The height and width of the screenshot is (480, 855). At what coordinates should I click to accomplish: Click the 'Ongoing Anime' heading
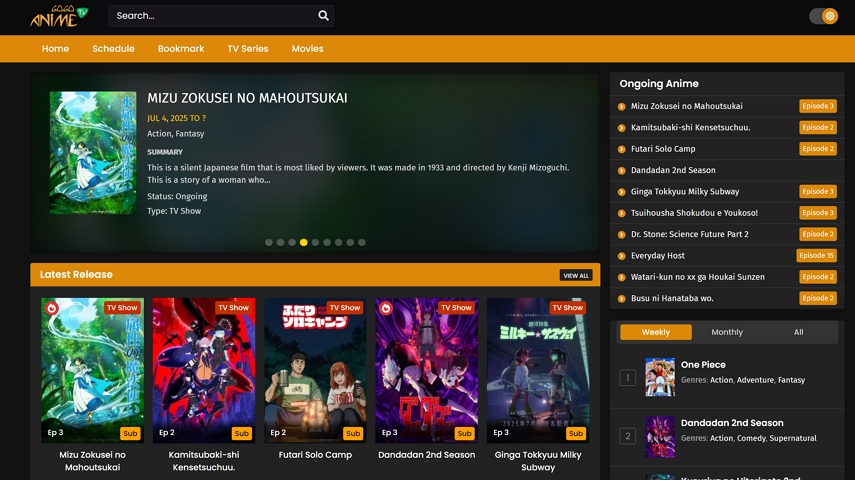(659, 83)
